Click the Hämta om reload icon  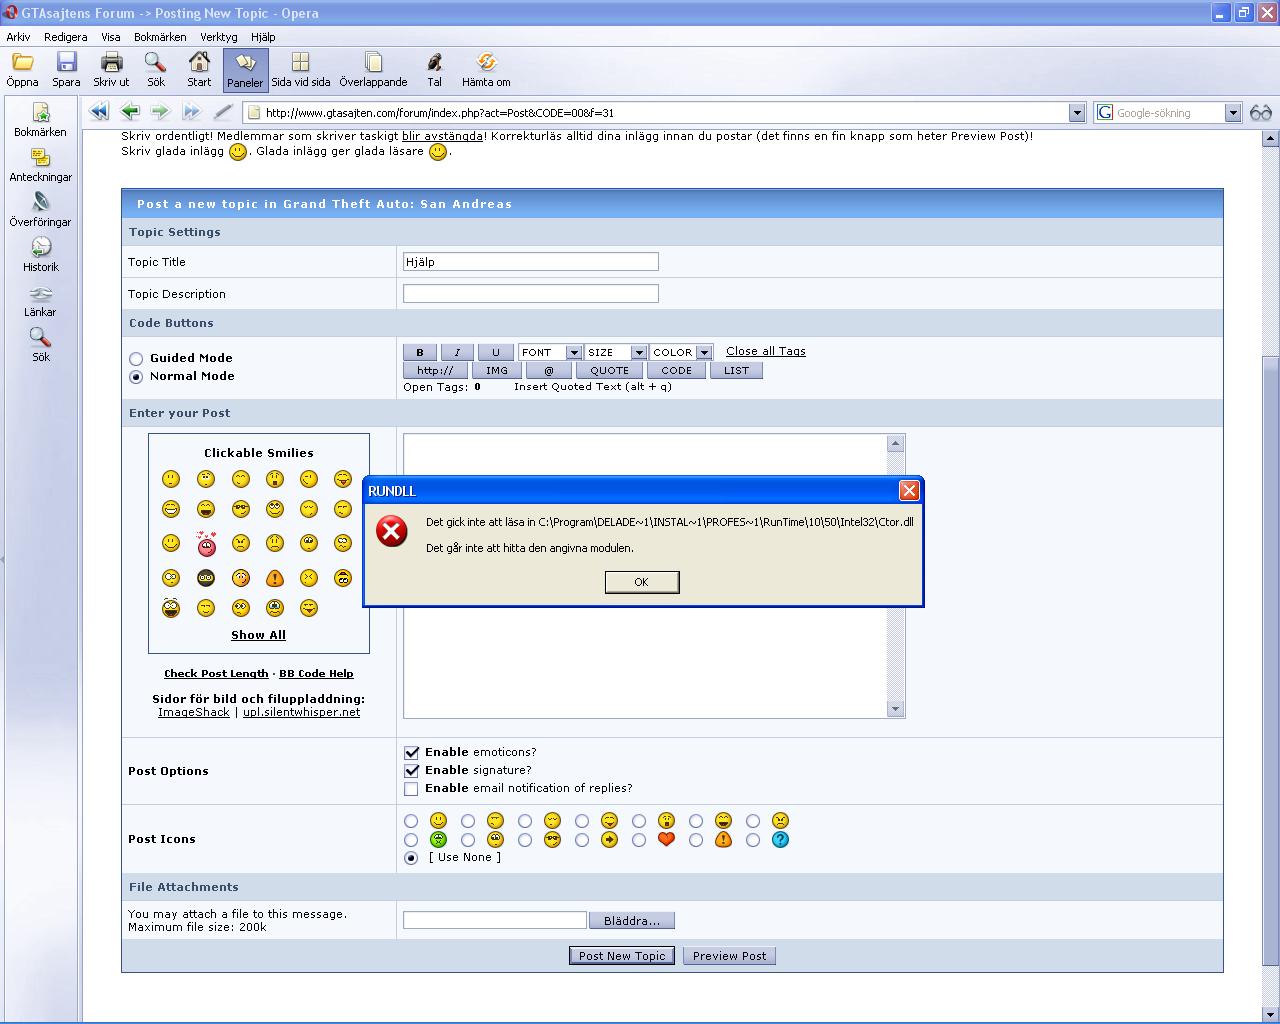tap(486, 63)
